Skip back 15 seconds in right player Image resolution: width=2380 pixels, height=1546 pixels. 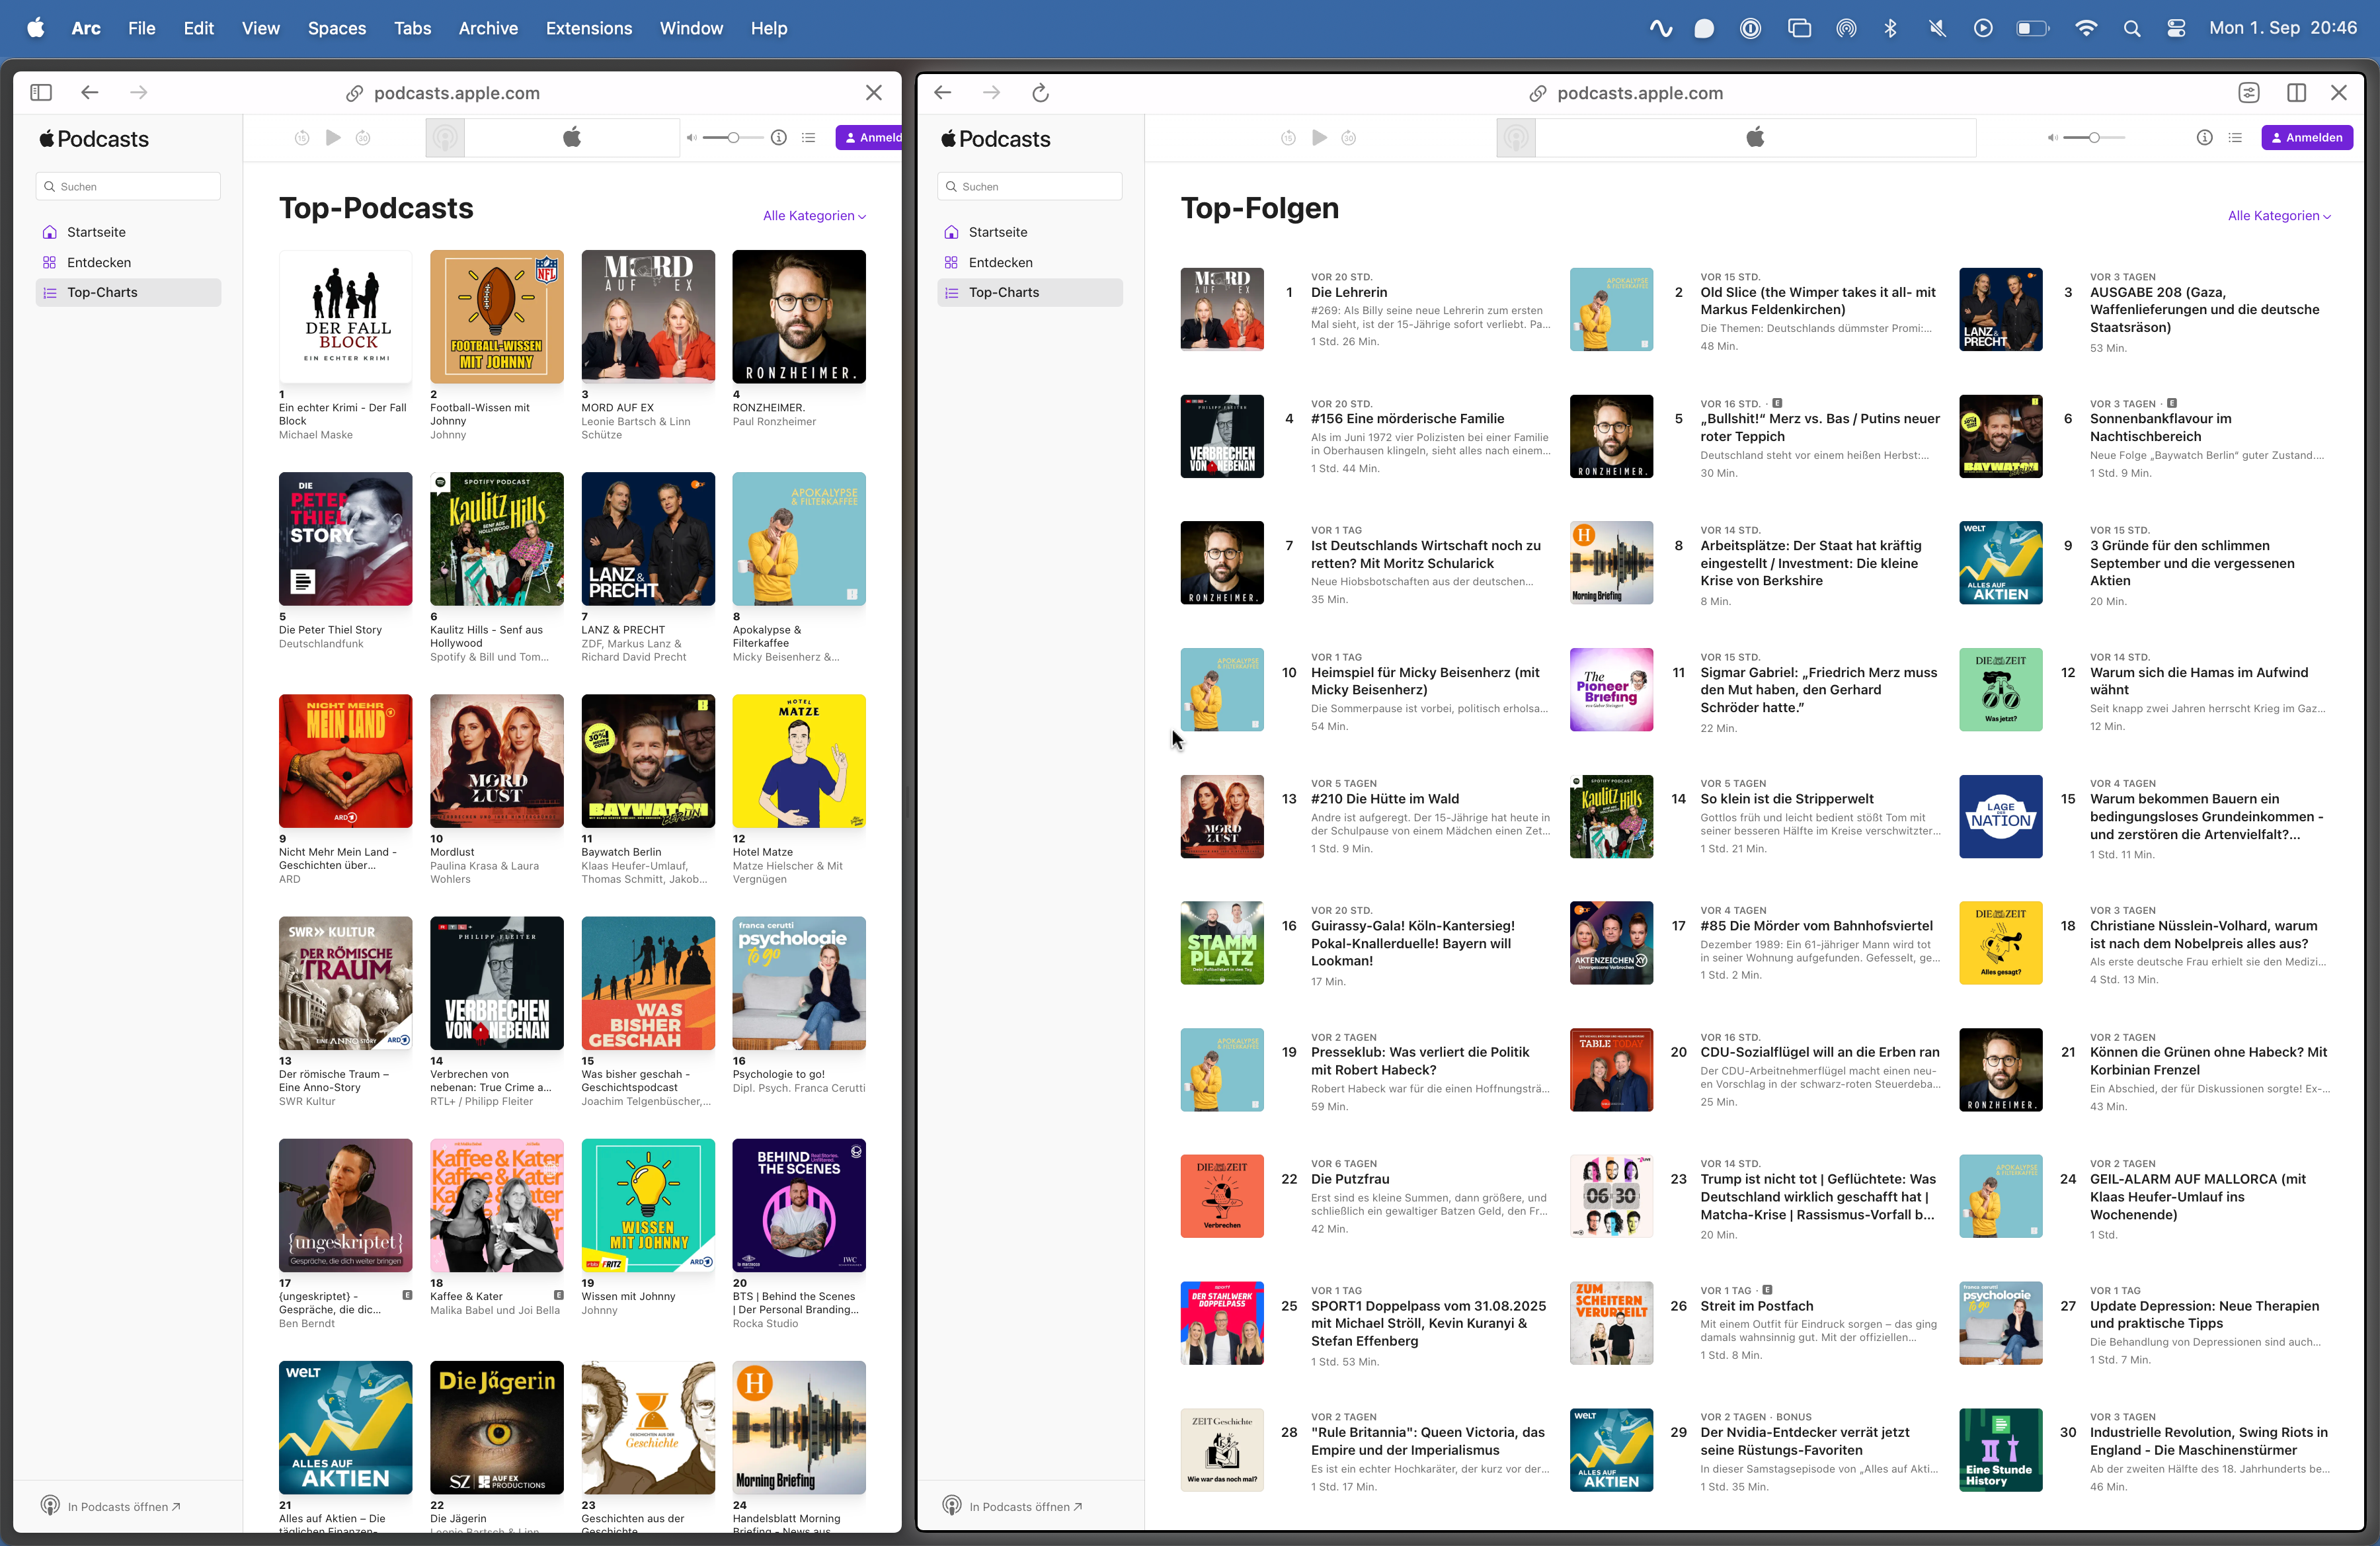(1288, 138)
